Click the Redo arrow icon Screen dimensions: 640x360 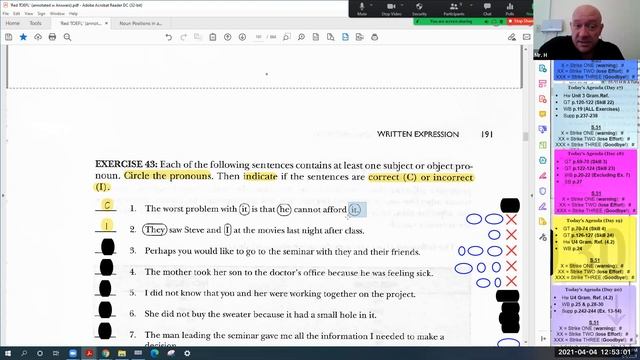click(183, 37)
